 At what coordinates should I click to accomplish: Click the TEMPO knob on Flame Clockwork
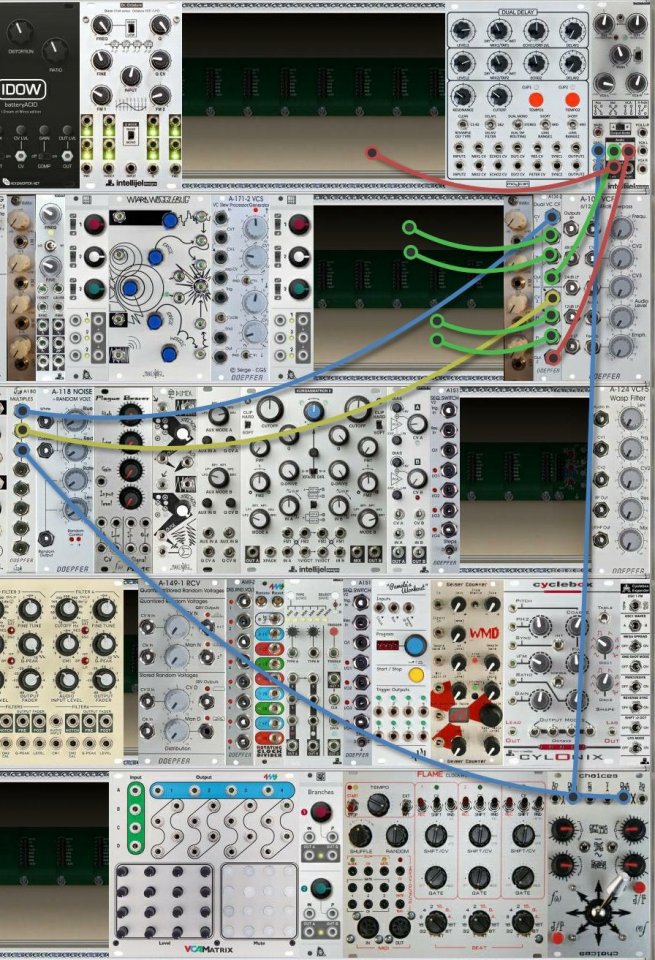[x=378, y=805]
